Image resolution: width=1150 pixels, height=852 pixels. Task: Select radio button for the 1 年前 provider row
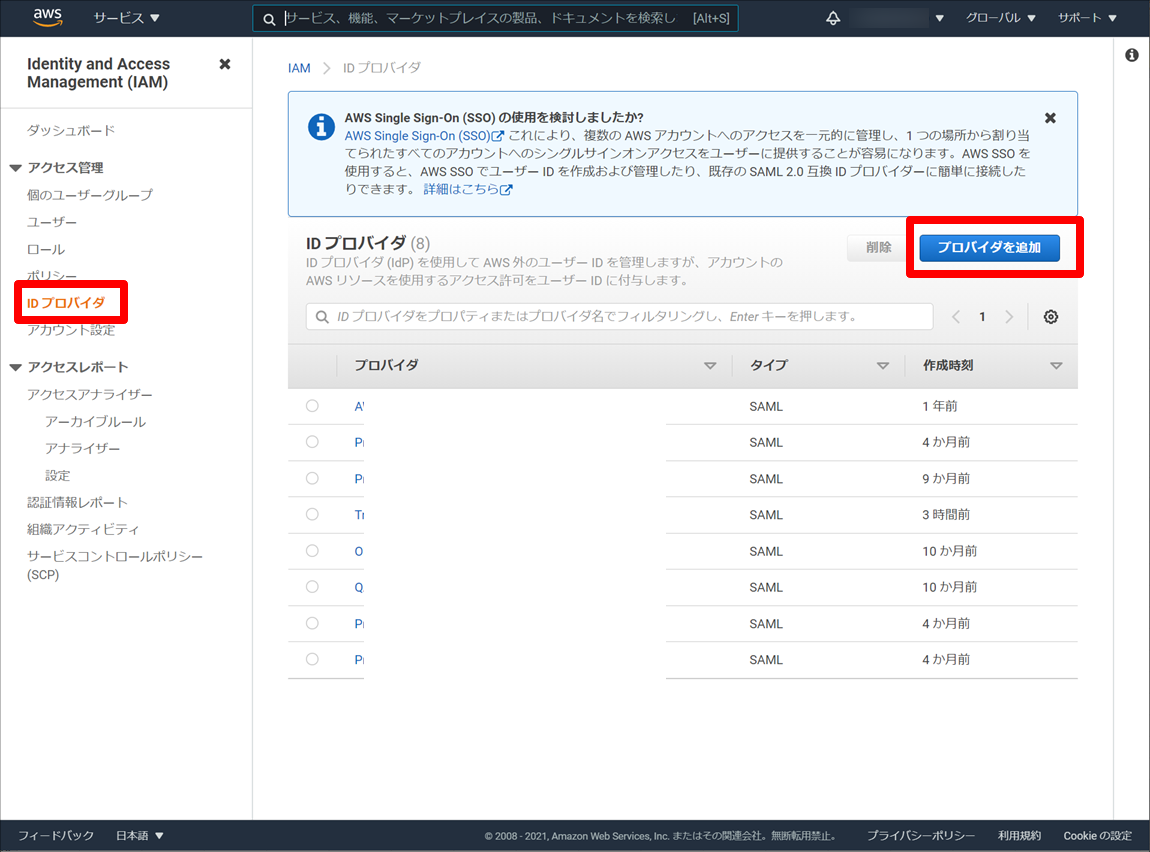point(312,405)
